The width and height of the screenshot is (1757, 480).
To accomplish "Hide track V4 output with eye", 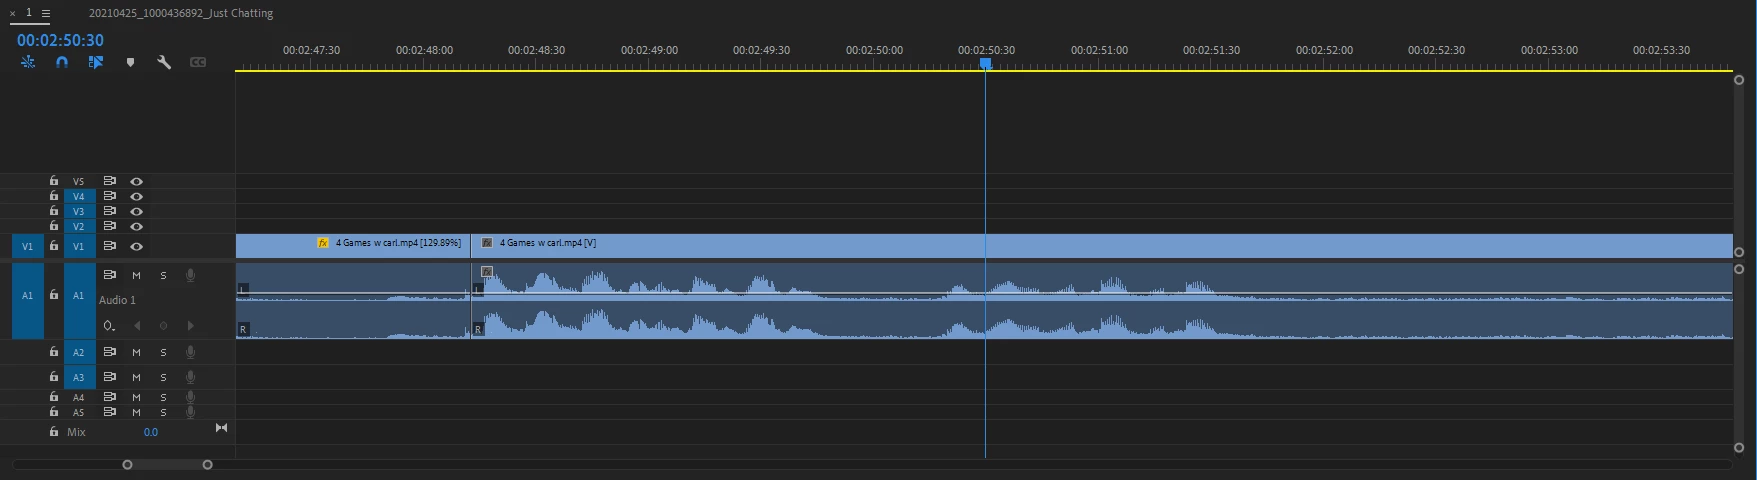I will [137, 196].
